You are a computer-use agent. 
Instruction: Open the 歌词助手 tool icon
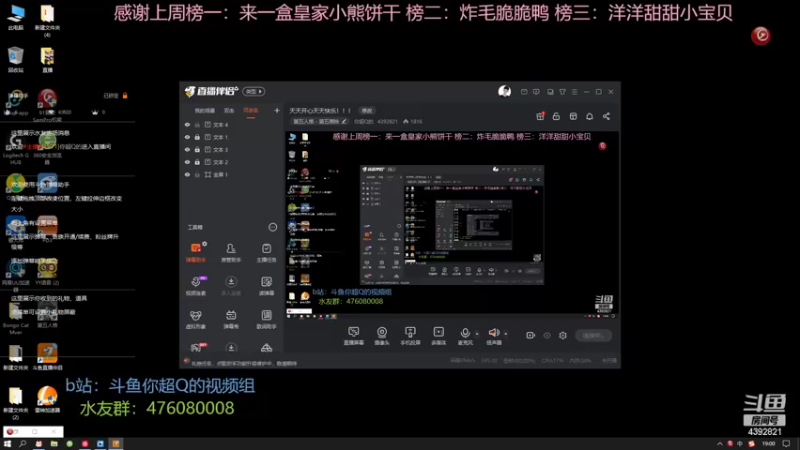(x=266, y=319)
